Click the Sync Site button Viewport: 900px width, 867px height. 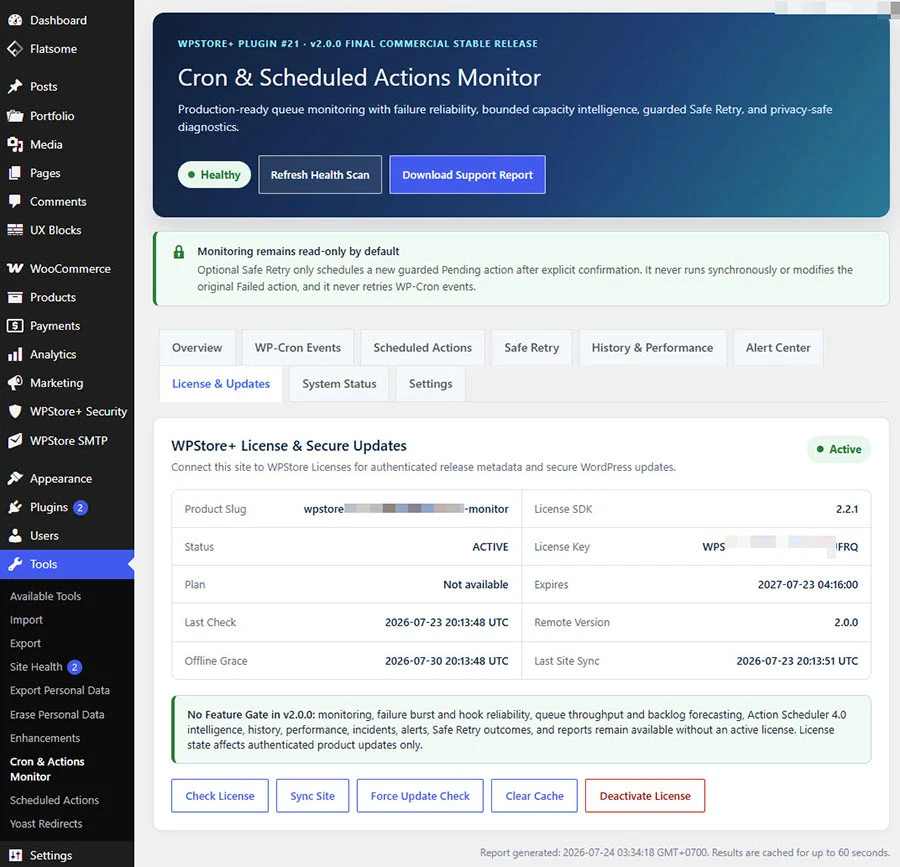point(312,796)
